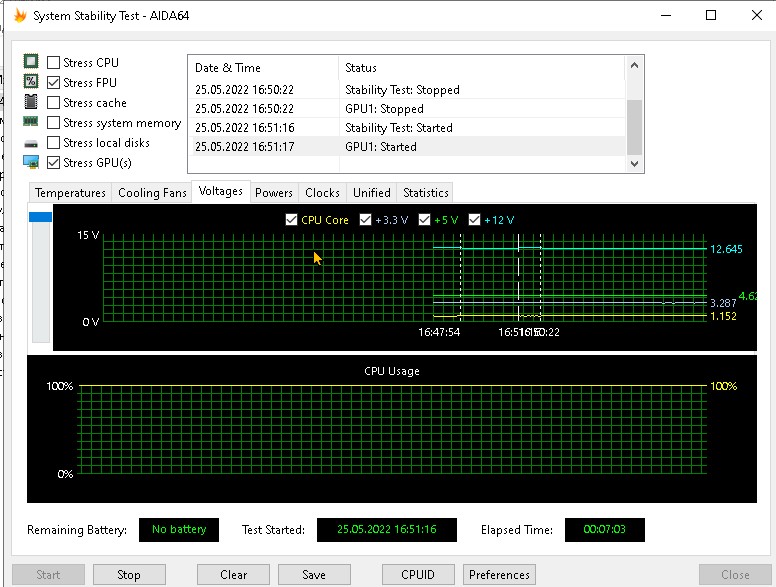Toggle the +12 V graph checkbox
Screen dimensions: 776x587
474,219
